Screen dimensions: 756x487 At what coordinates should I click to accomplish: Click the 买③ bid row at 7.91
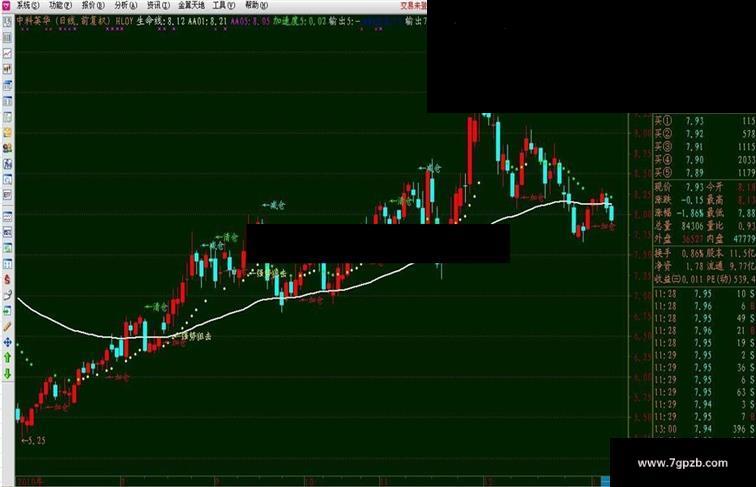point(704,147)
